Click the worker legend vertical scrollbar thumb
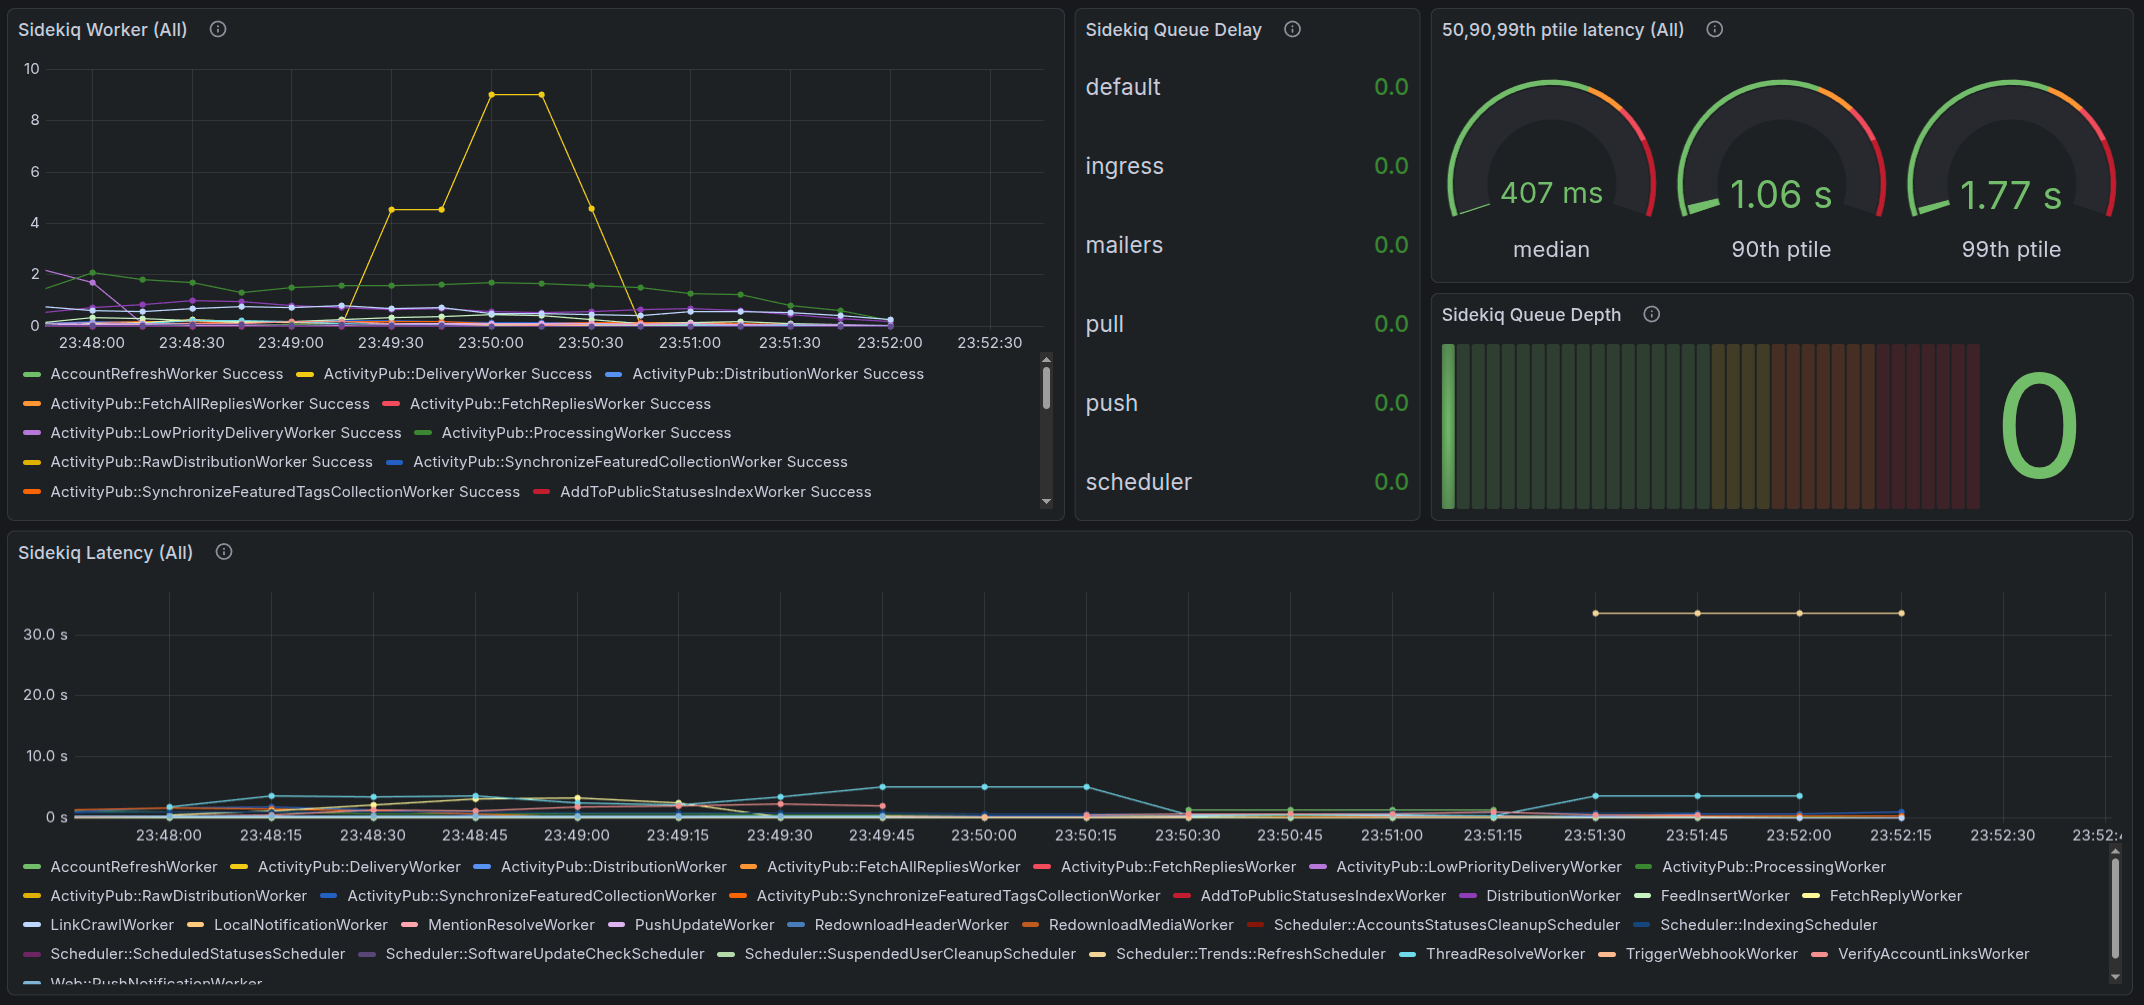 (1046, 388)
